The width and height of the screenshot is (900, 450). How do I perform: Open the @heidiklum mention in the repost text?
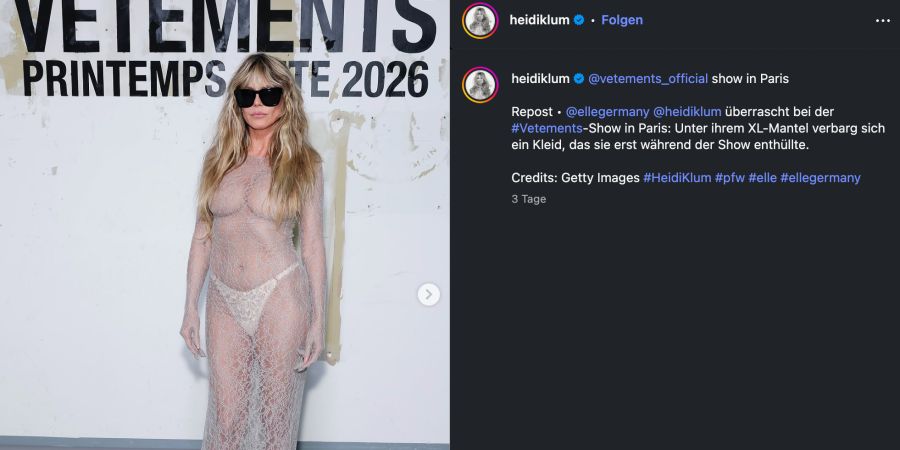(x=687, y=112)
